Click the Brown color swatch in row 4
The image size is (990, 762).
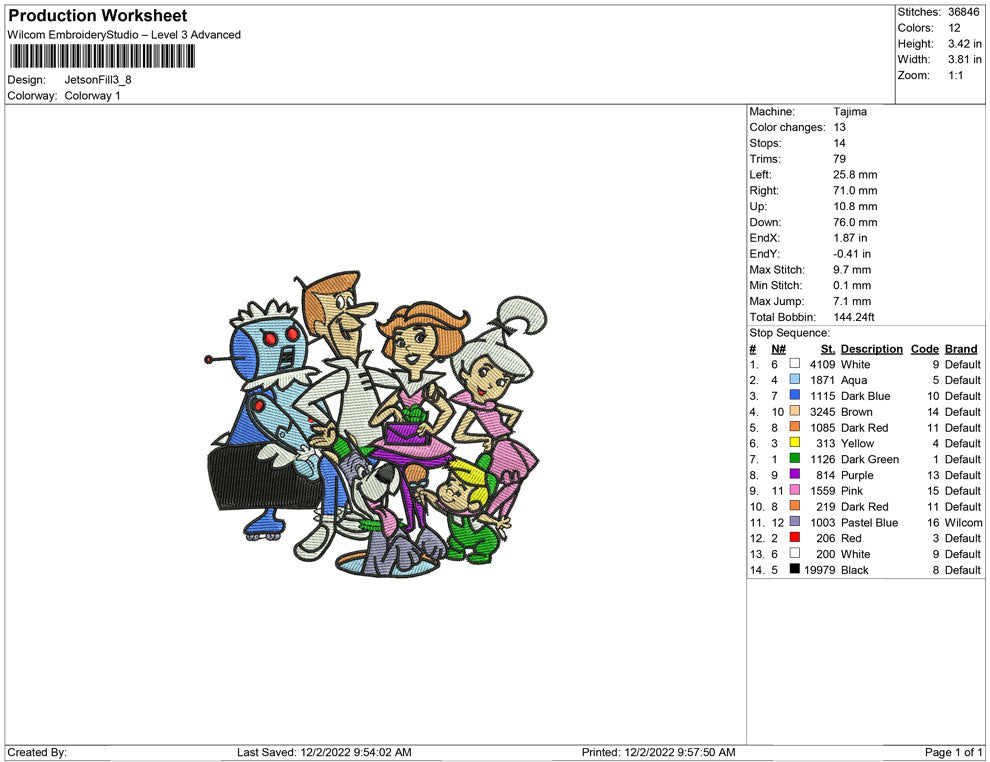point(794,411)
